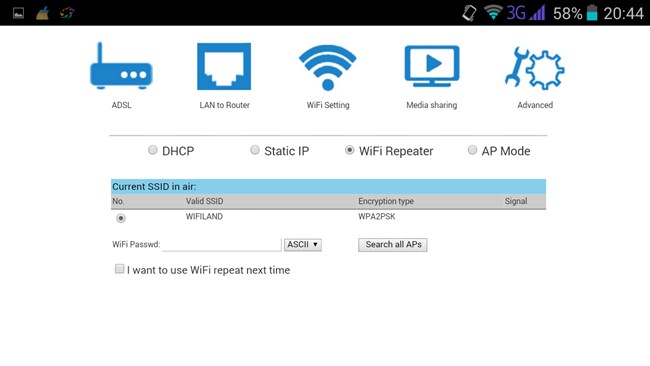Tap the colorful swirl notification icon
This screenshot has height=366, width=650.
67,13
